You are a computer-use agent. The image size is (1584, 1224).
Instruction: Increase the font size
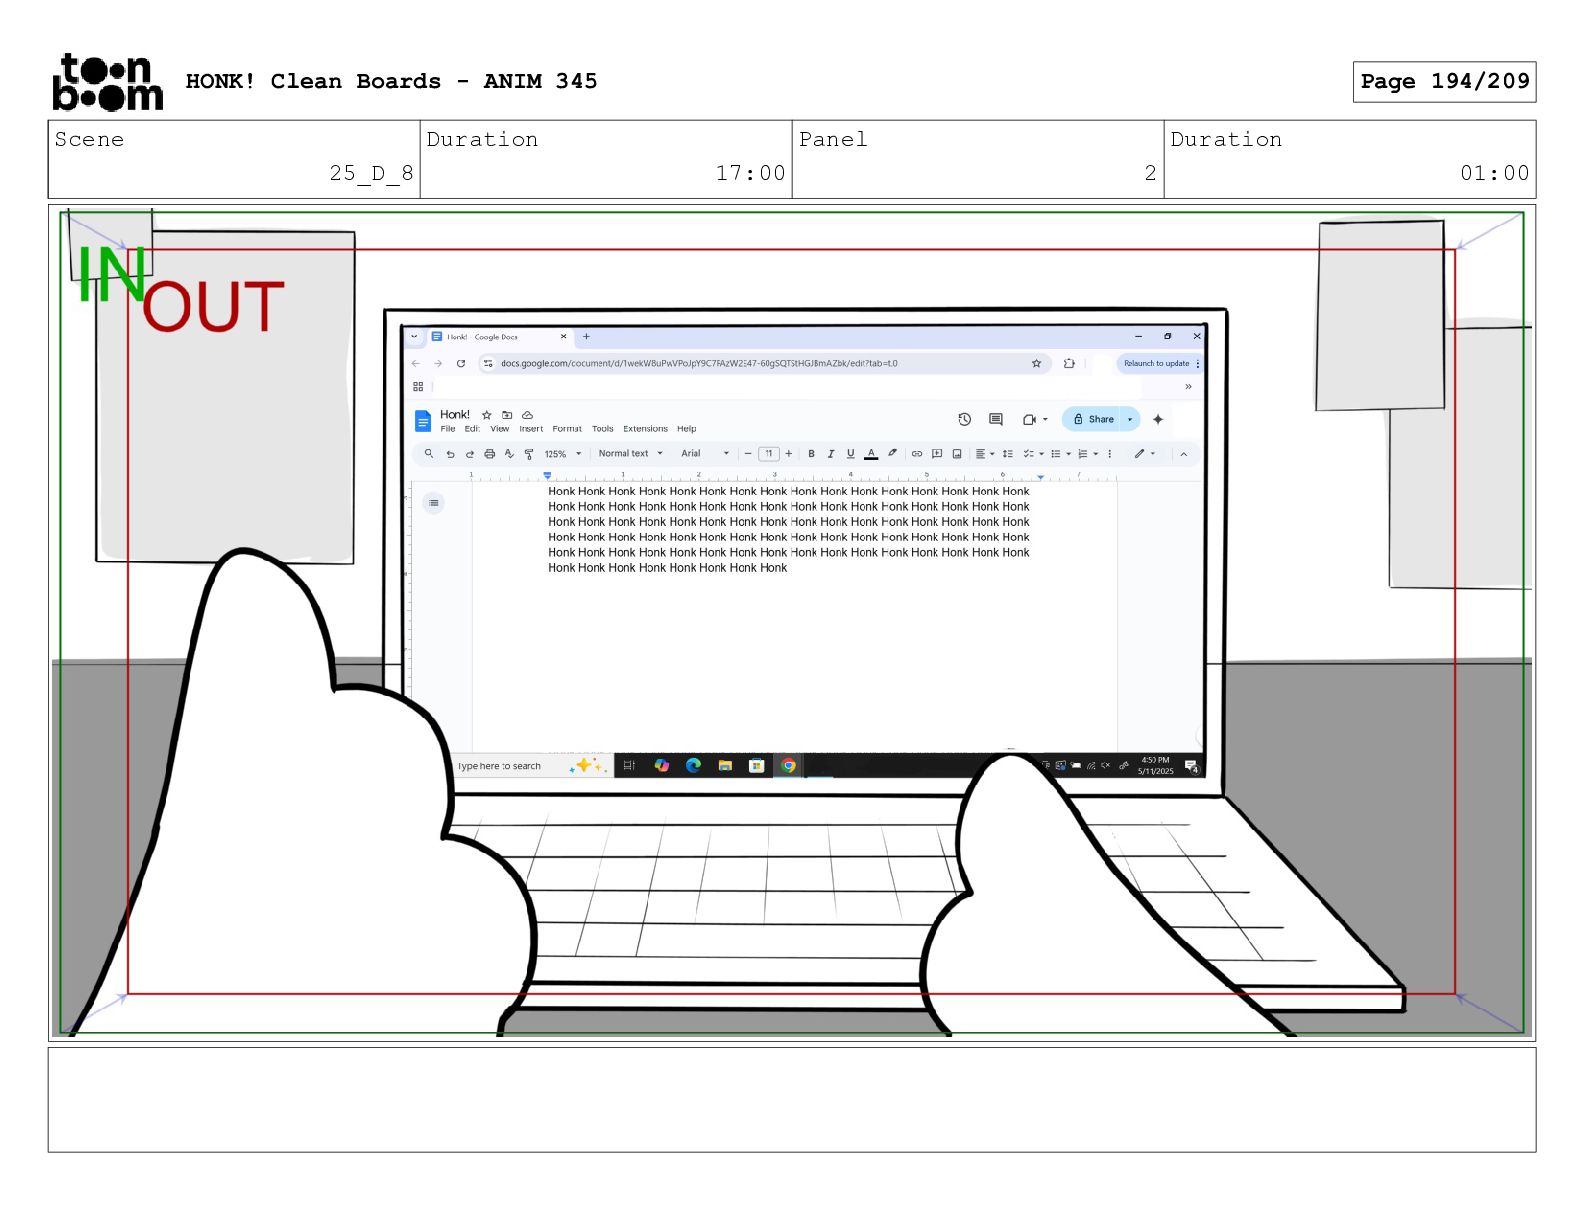pos(789,454)
